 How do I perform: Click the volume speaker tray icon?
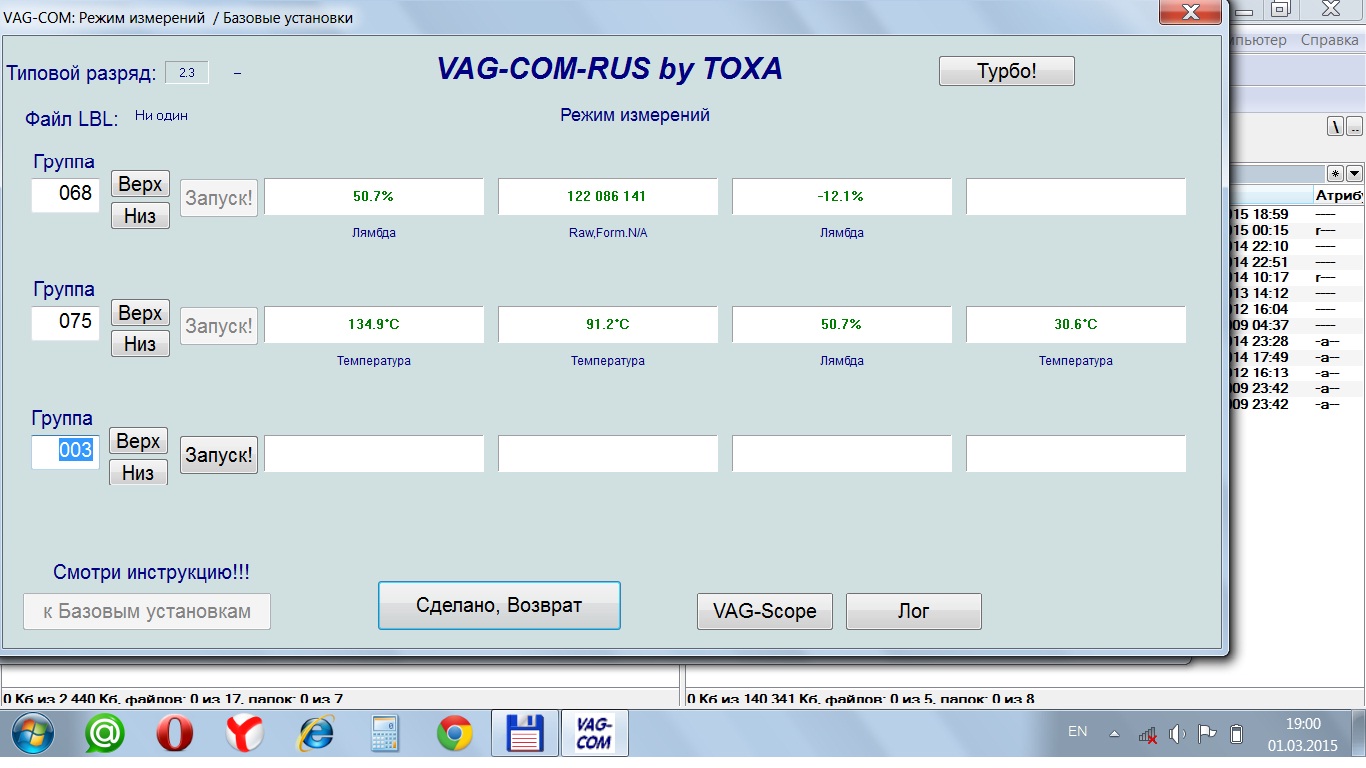tap(1177, 733)
